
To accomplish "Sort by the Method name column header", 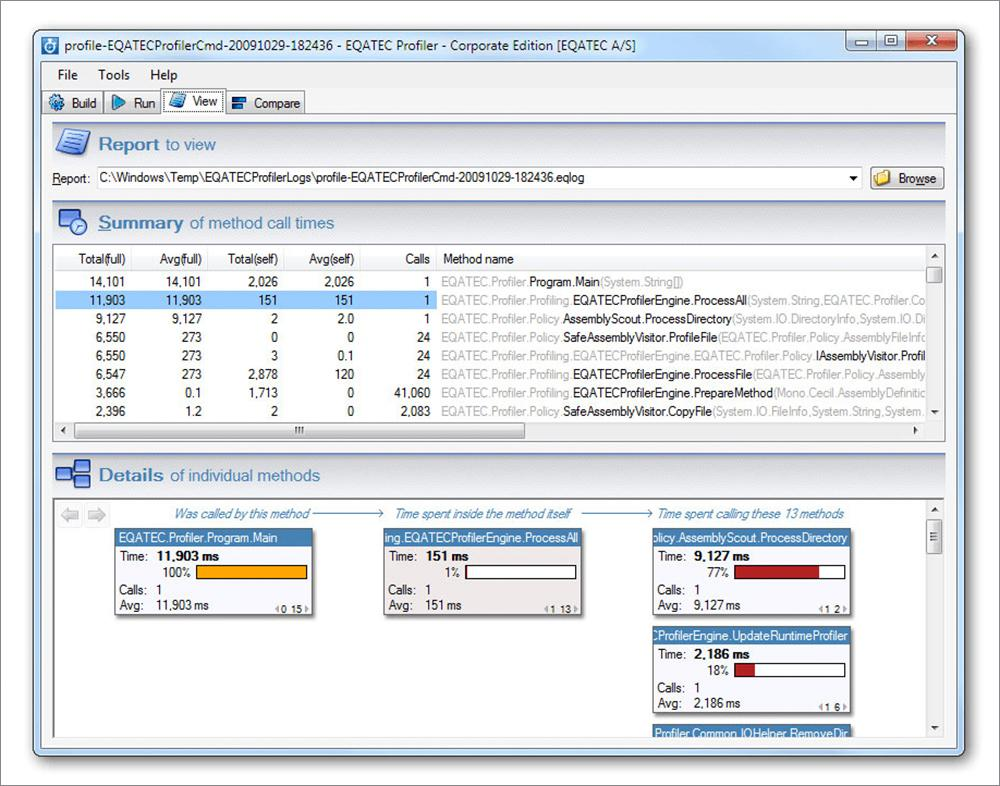I will (x=680, y=259).
